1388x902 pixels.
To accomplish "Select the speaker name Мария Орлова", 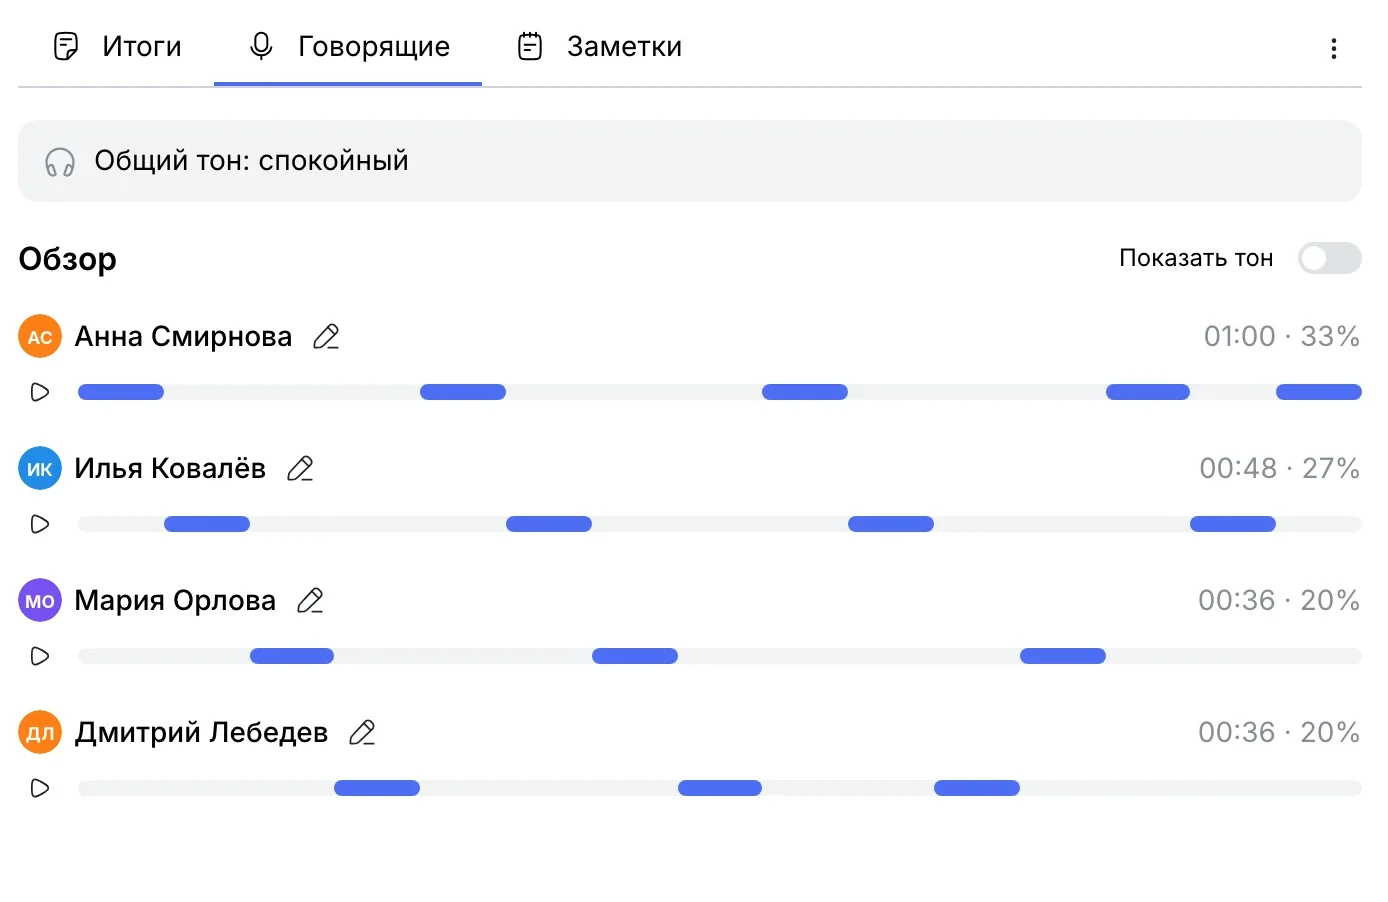I will coord(175,601).
